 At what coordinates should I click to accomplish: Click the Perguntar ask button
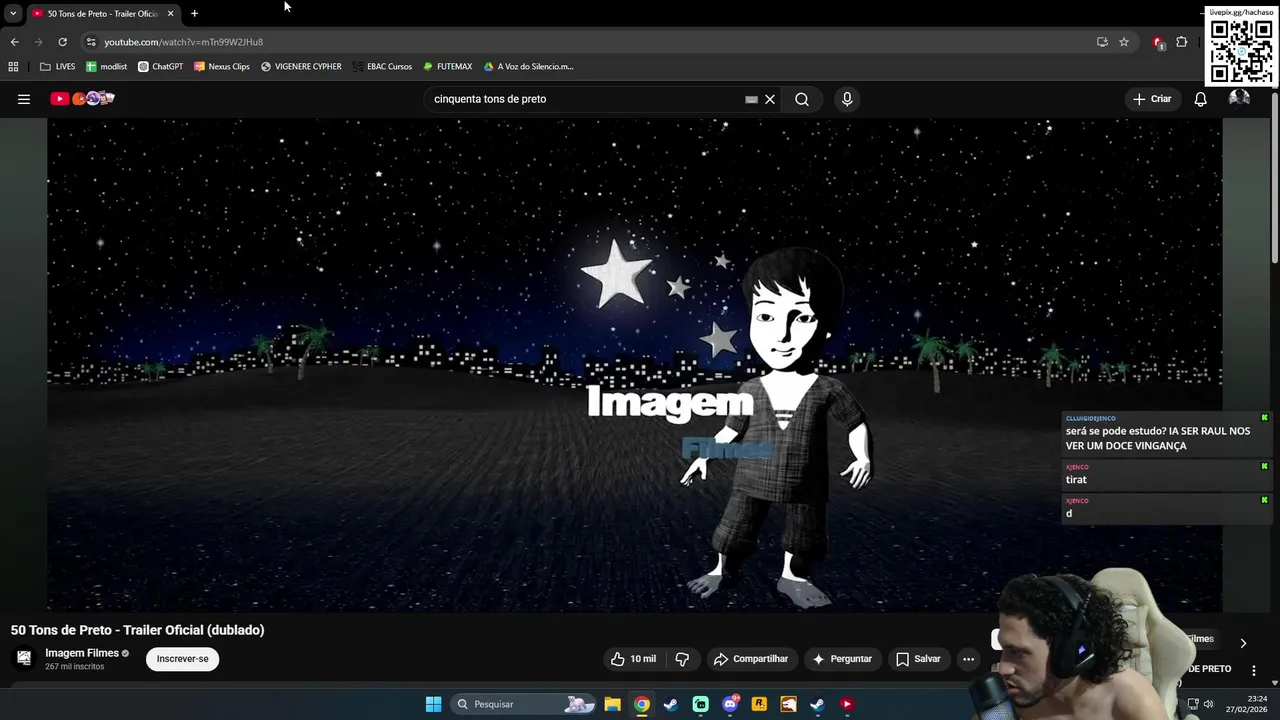click(842, 659)
